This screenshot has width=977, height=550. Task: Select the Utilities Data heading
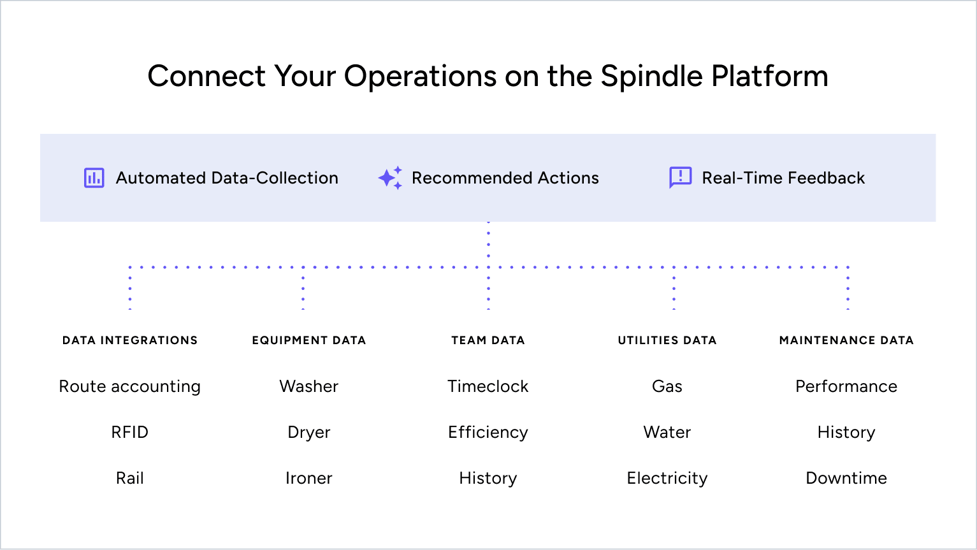coord(667,340)
